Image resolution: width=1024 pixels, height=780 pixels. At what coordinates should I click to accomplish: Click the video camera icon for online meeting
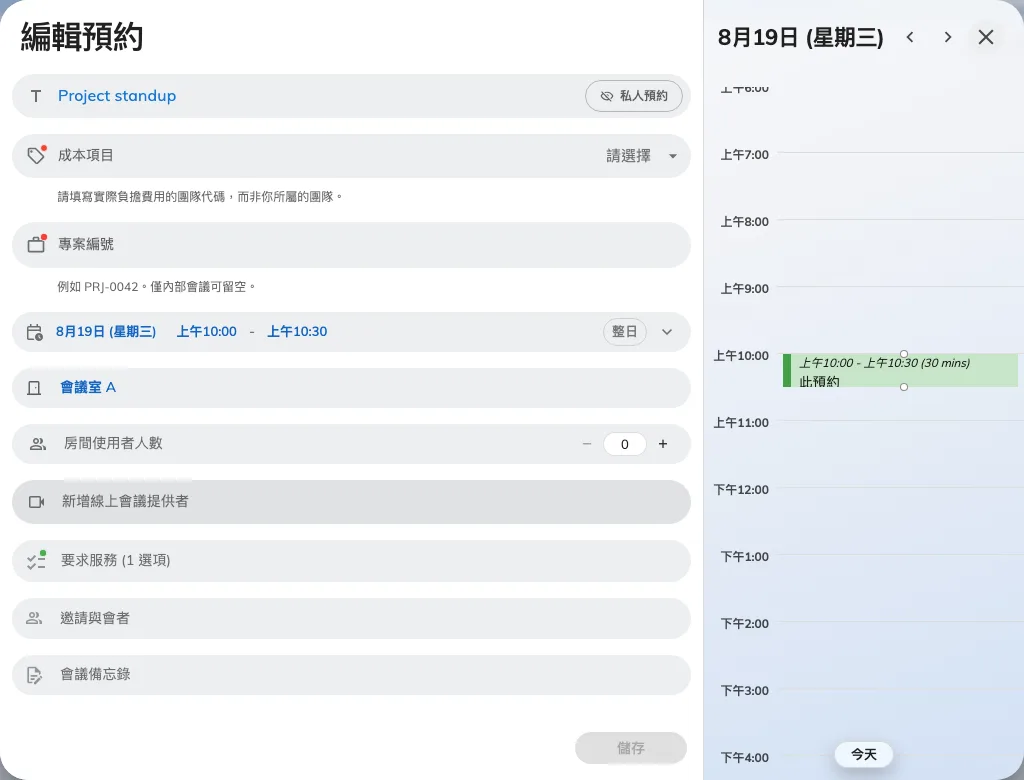(37, 502)
